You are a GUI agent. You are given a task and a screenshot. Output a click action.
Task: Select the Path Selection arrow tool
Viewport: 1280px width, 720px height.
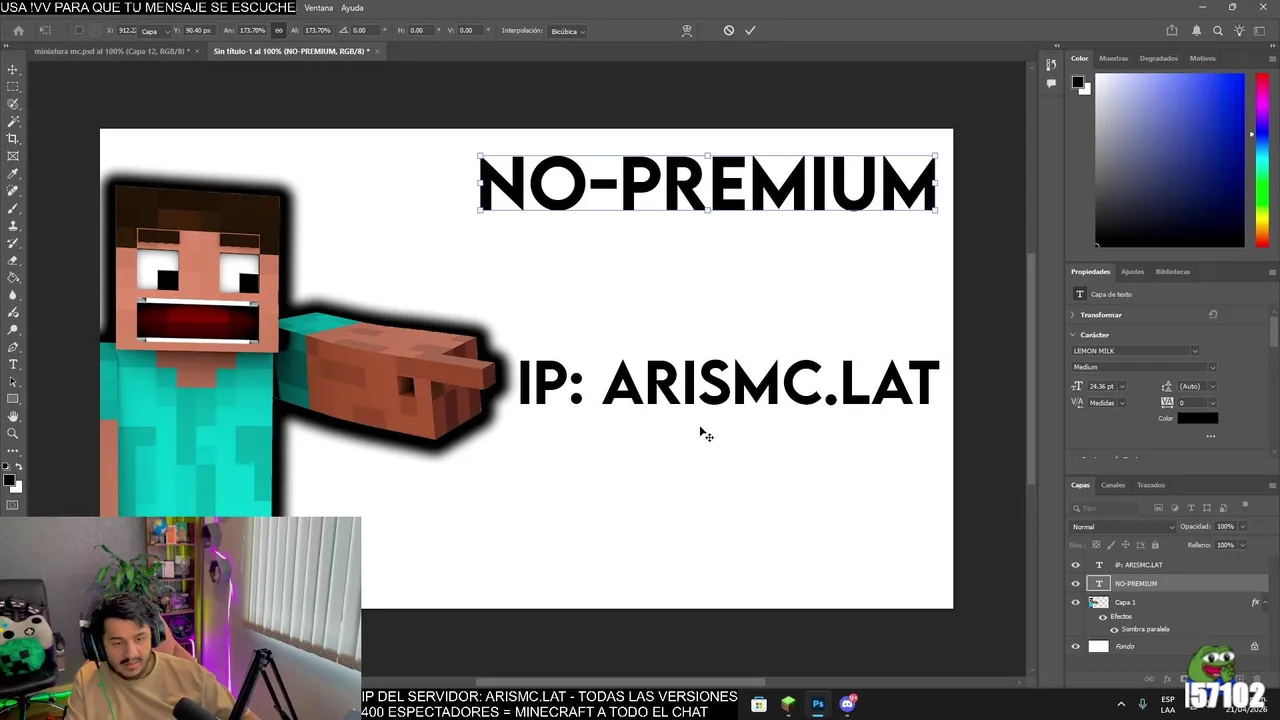[13, 382]
